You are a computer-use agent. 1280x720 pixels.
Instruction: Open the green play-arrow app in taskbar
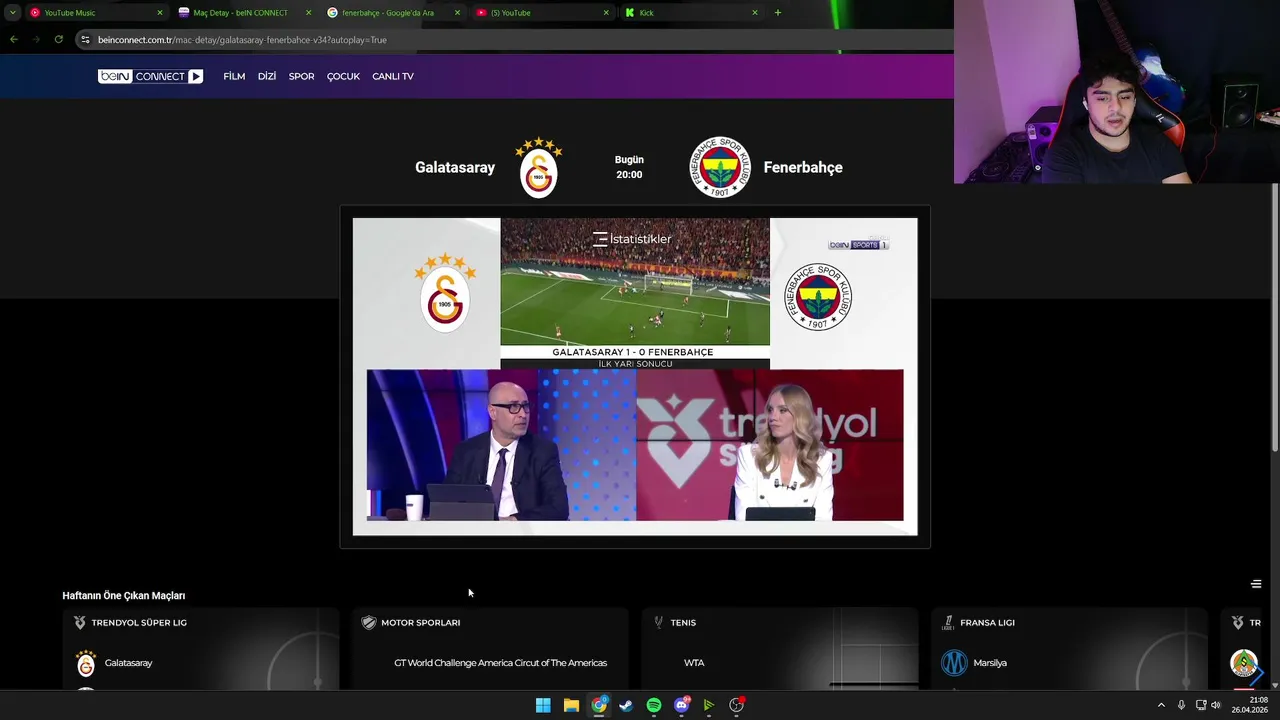point(709,705)
